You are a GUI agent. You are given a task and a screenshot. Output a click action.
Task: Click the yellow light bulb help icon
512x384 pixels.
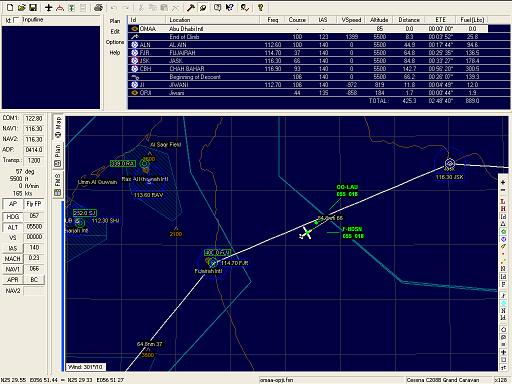click(x=261, y=7)
